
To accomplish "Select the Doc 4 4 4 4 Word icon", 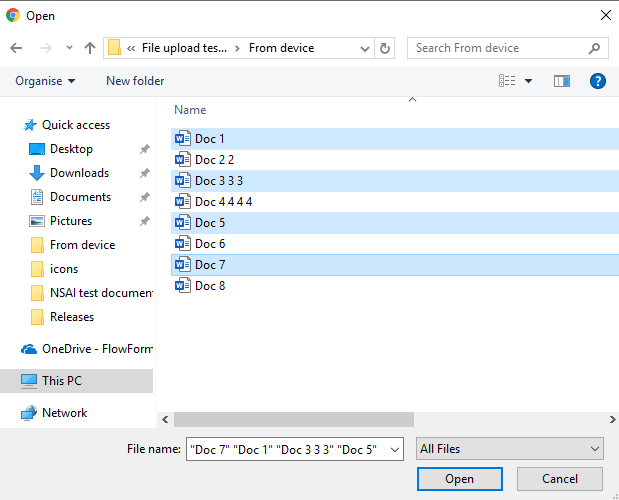I will tap(183, 202).
